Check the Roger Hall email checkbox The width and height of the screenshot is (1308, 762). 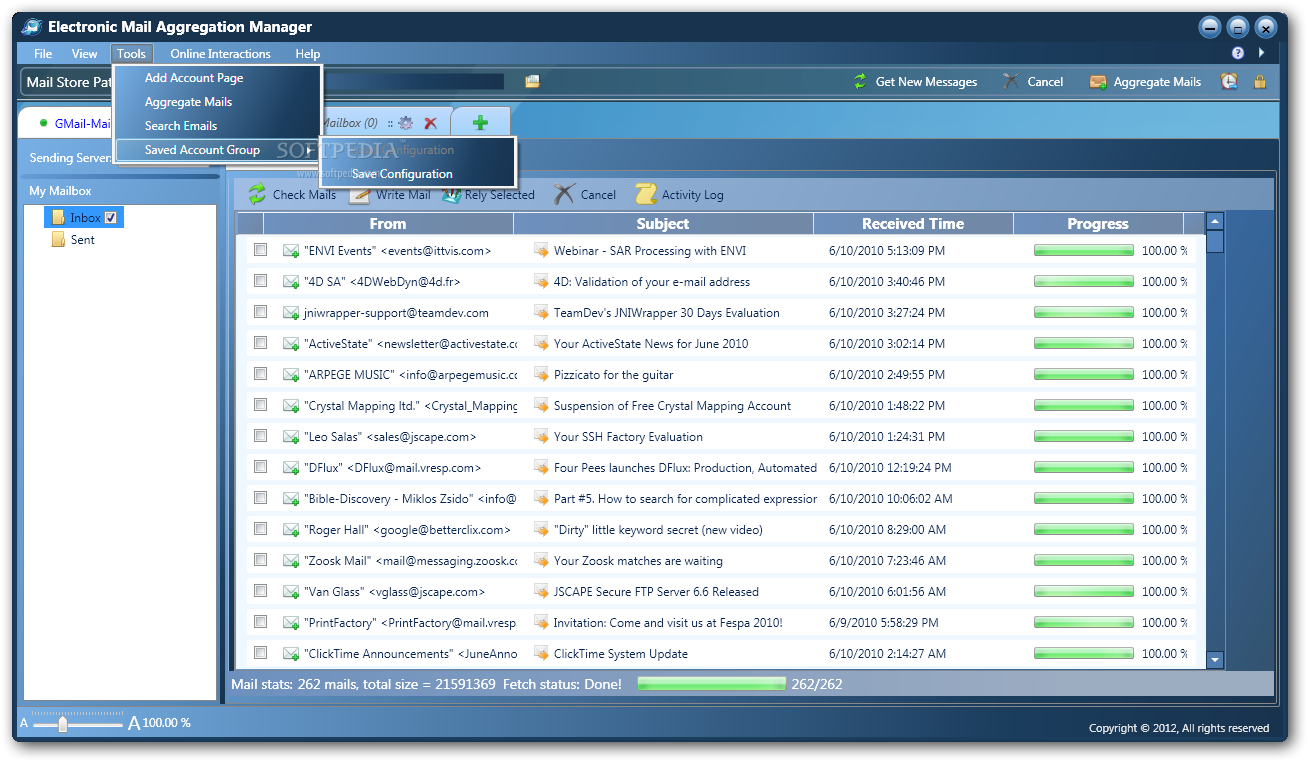coord(260,529)
